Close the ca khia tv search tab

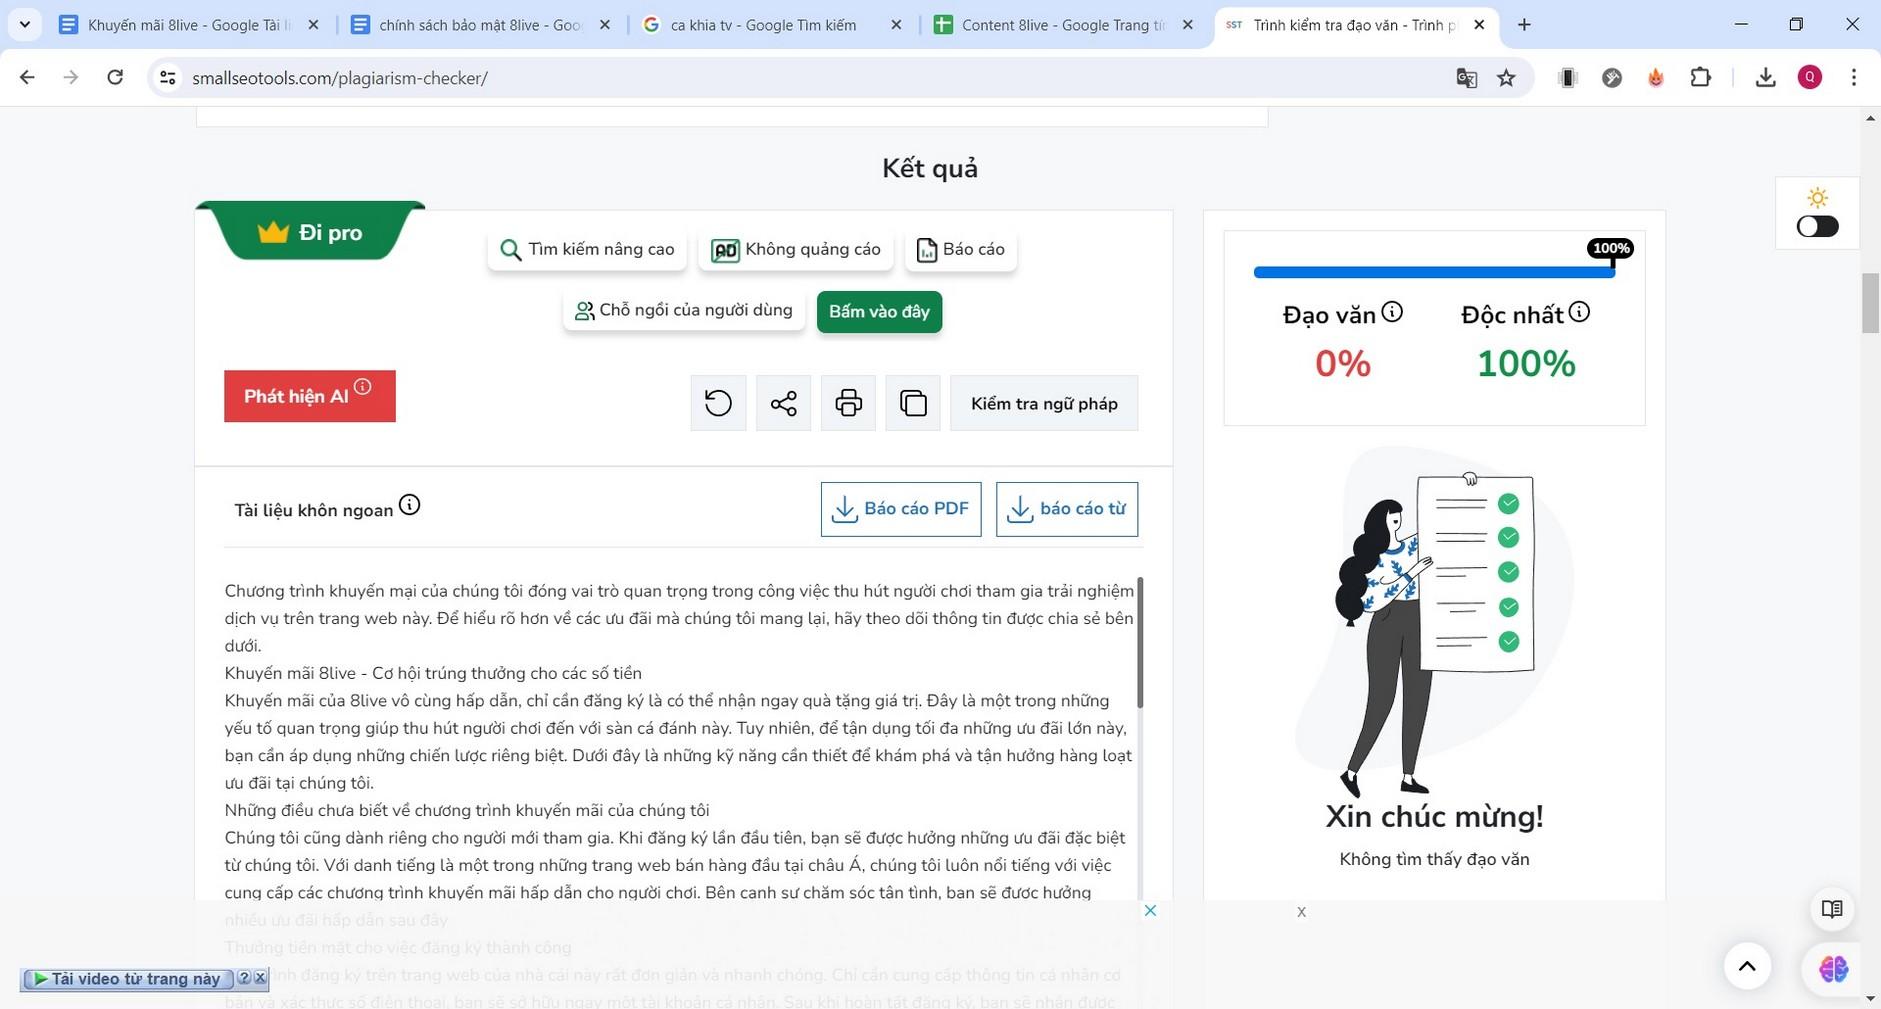(x=896, y=25)
